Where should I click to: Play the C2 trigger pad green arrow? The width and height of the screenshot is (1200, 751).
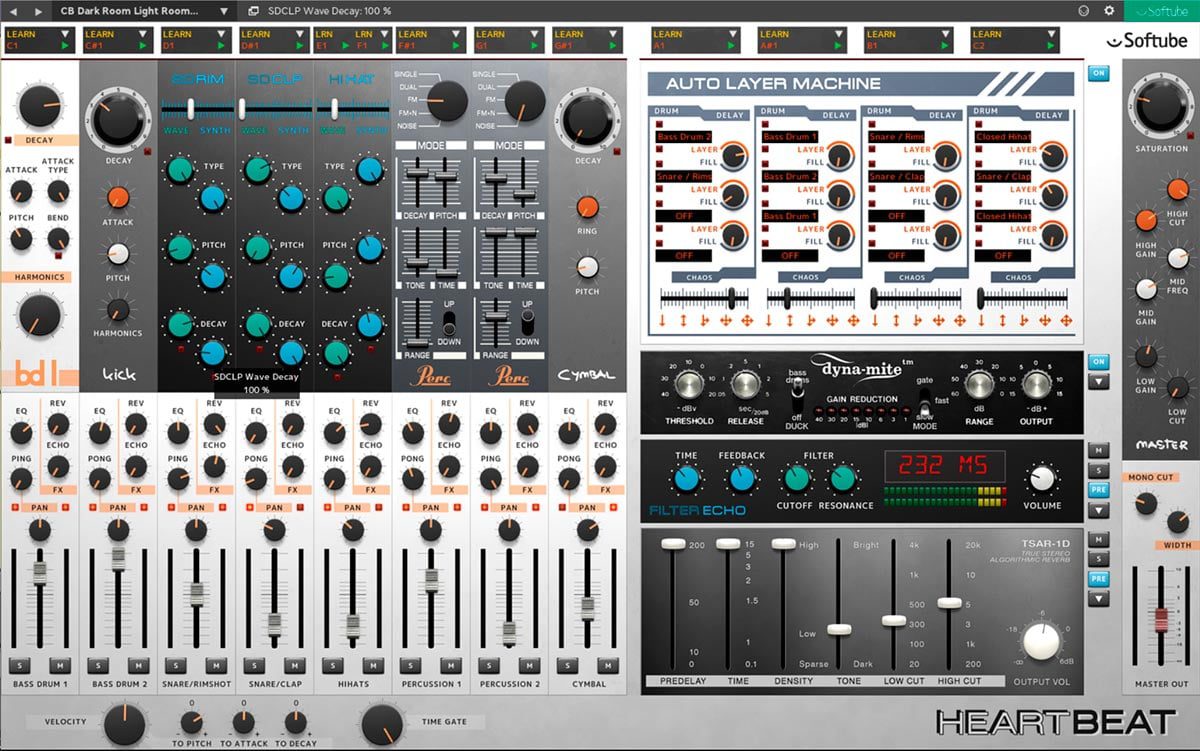coord(1053,46)
